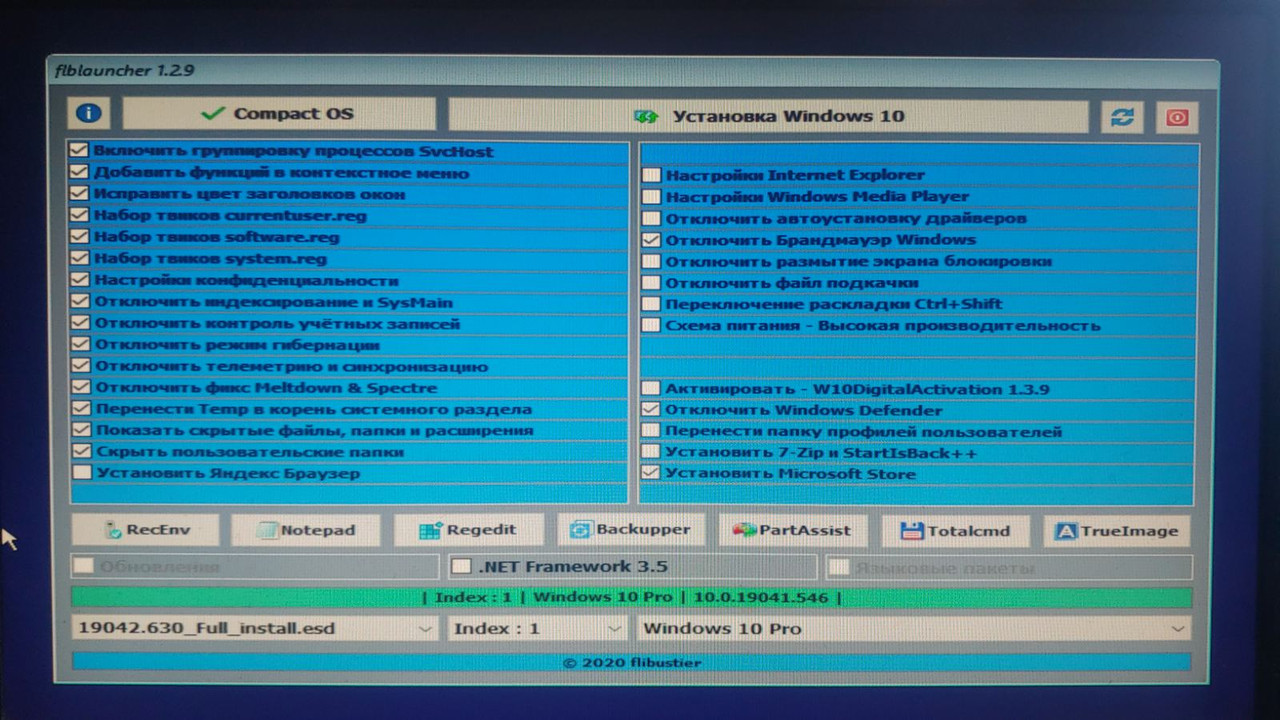Open Notepad tool

point(306,530)
